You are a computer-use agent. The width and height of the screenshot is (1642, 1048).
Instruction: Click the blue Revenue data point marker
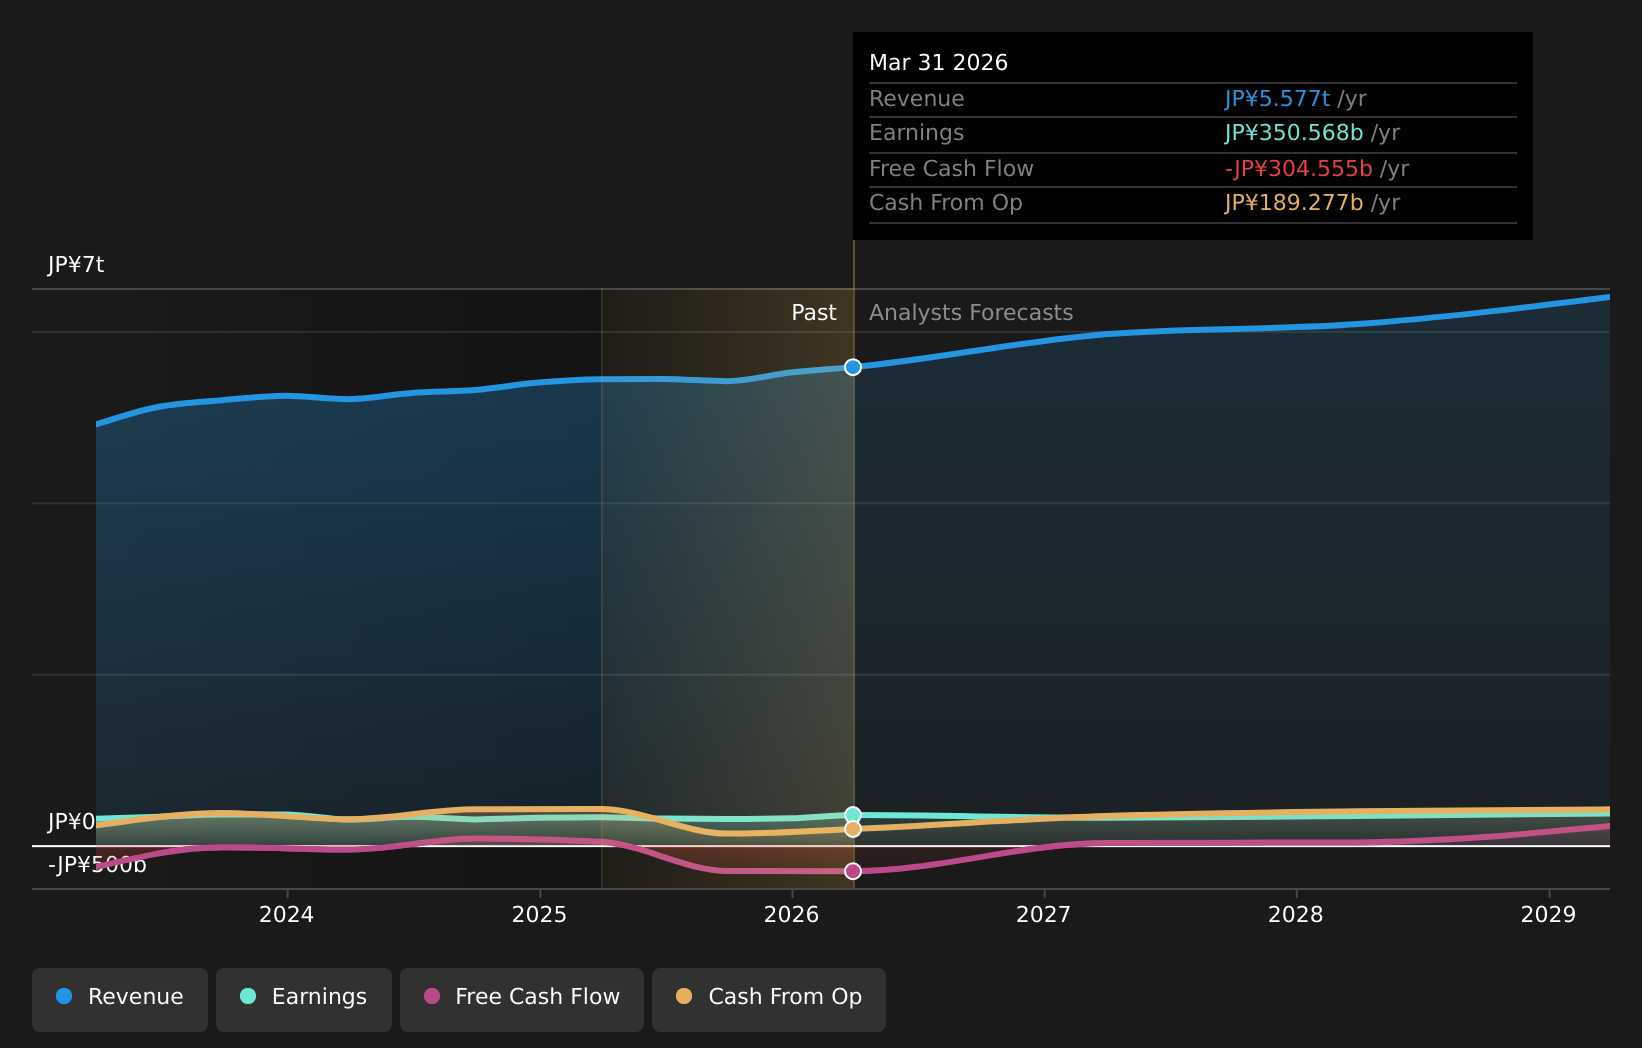[853, 367]
